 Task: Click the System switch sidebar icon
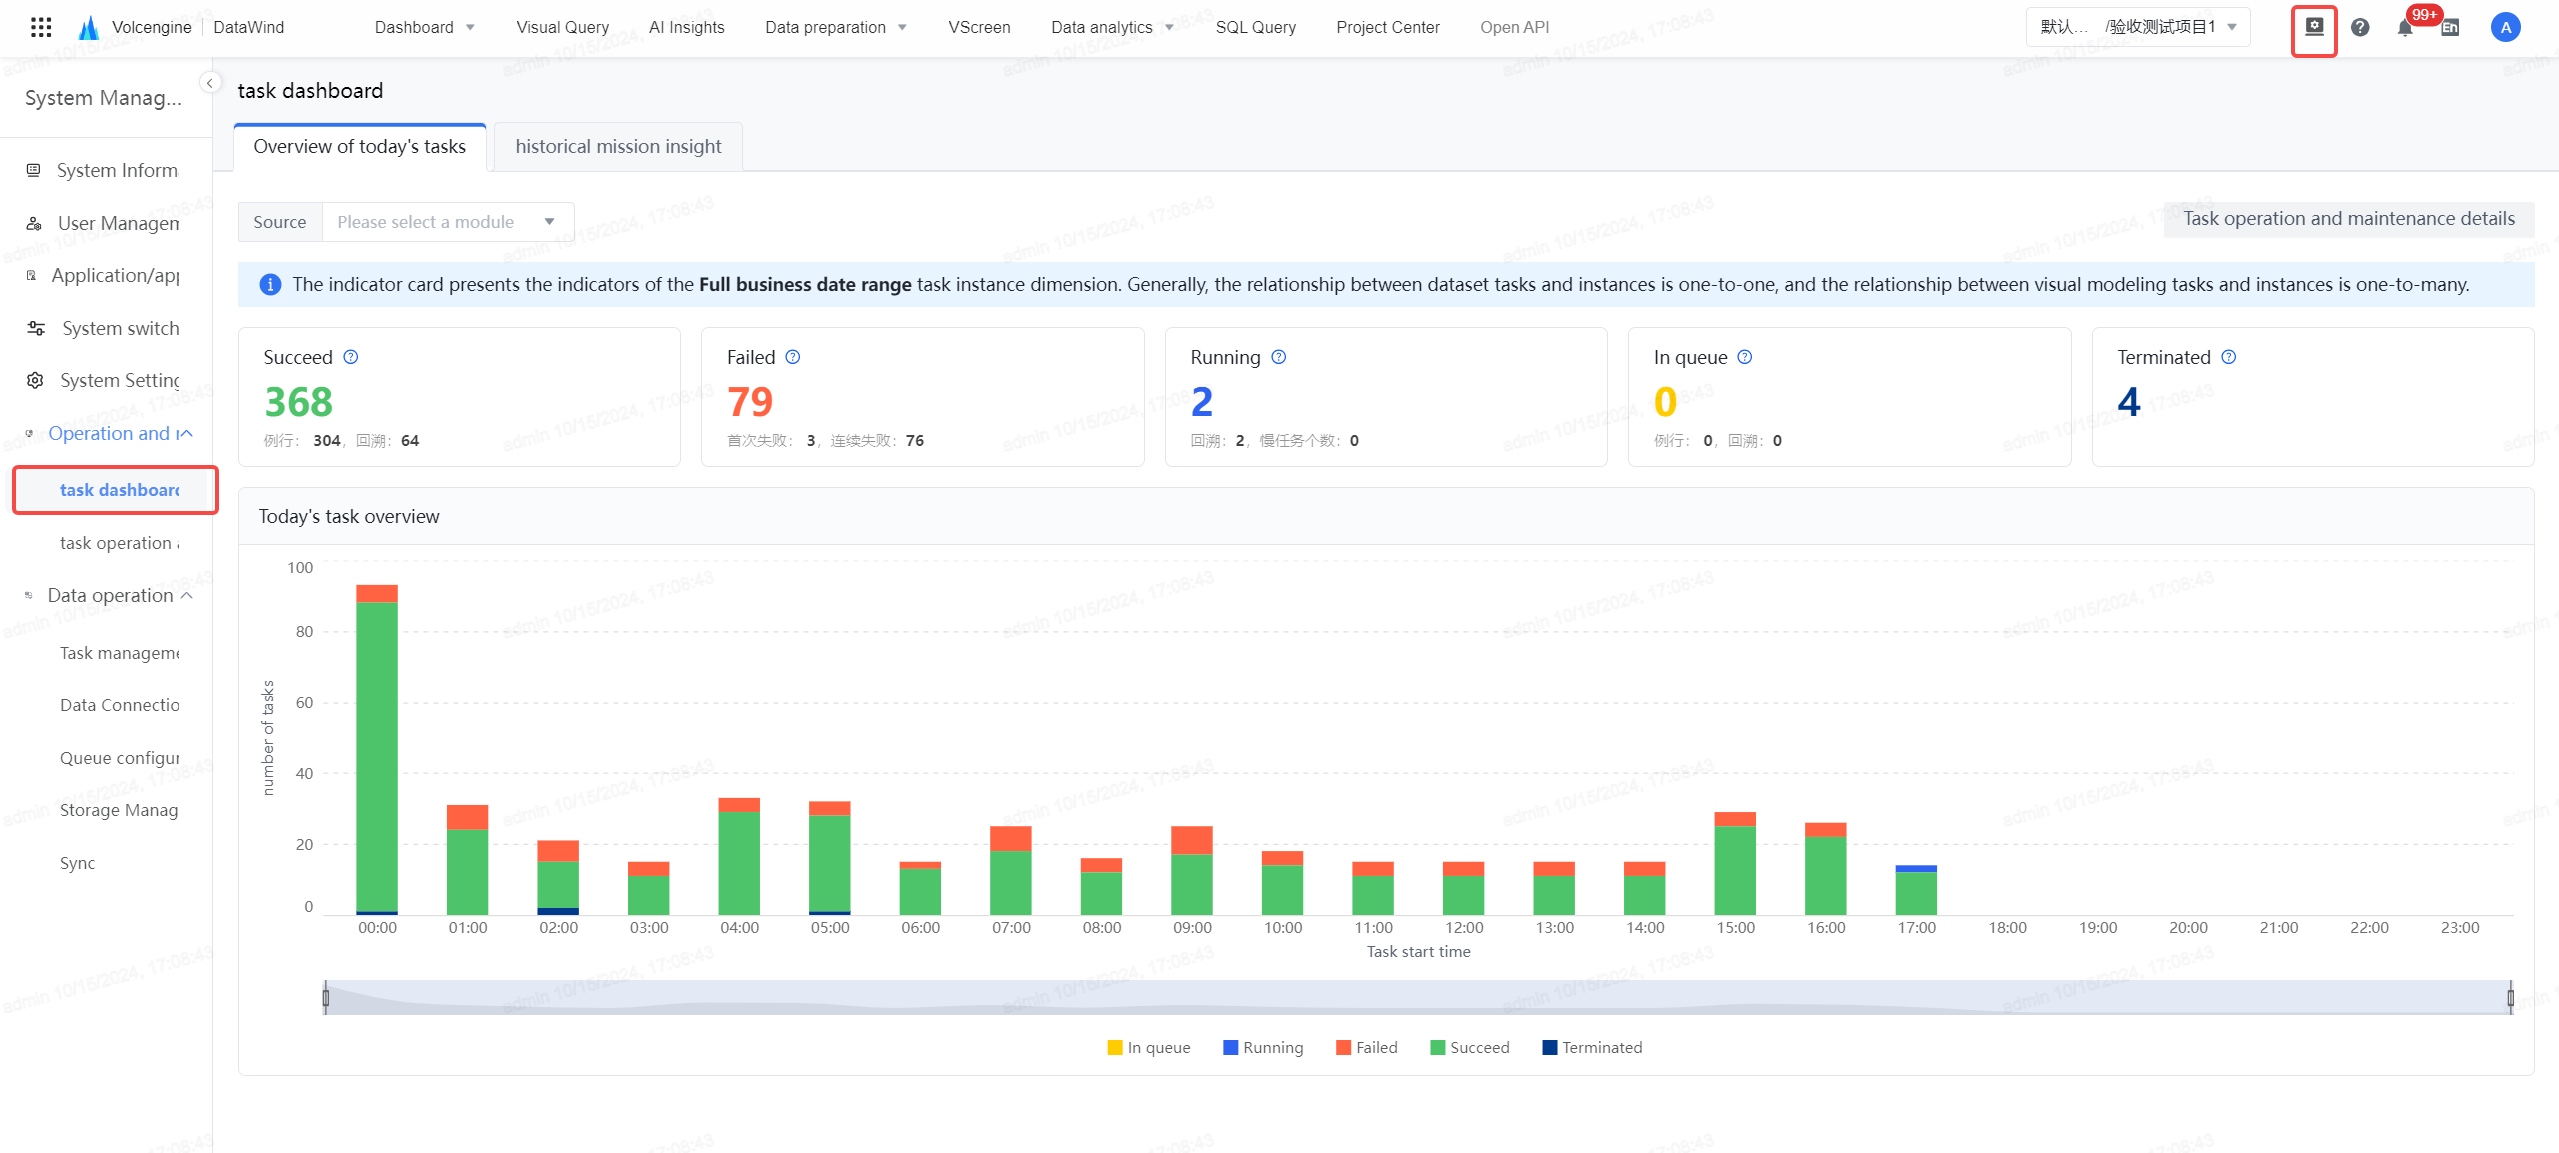[x=36, y=328]
